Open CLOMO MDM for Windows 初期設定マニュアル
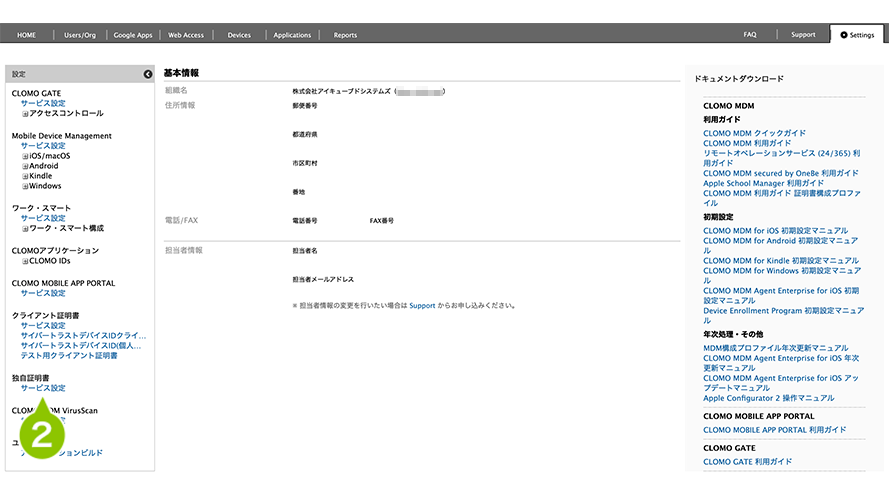Image resolution: width=889 pixels, height=500 pixels. click(782, 276)
